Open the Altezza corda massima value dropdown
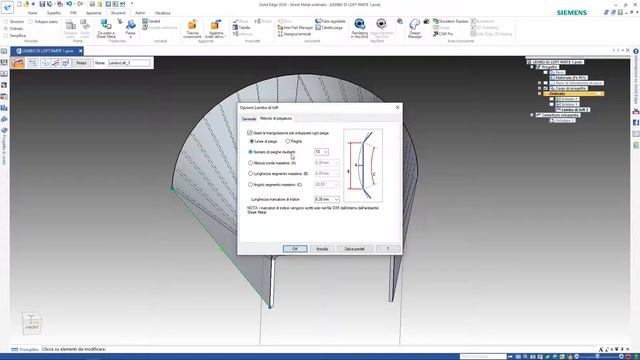Image resolution: width=640 pixels, height=360 pixels. click(336, 163)
